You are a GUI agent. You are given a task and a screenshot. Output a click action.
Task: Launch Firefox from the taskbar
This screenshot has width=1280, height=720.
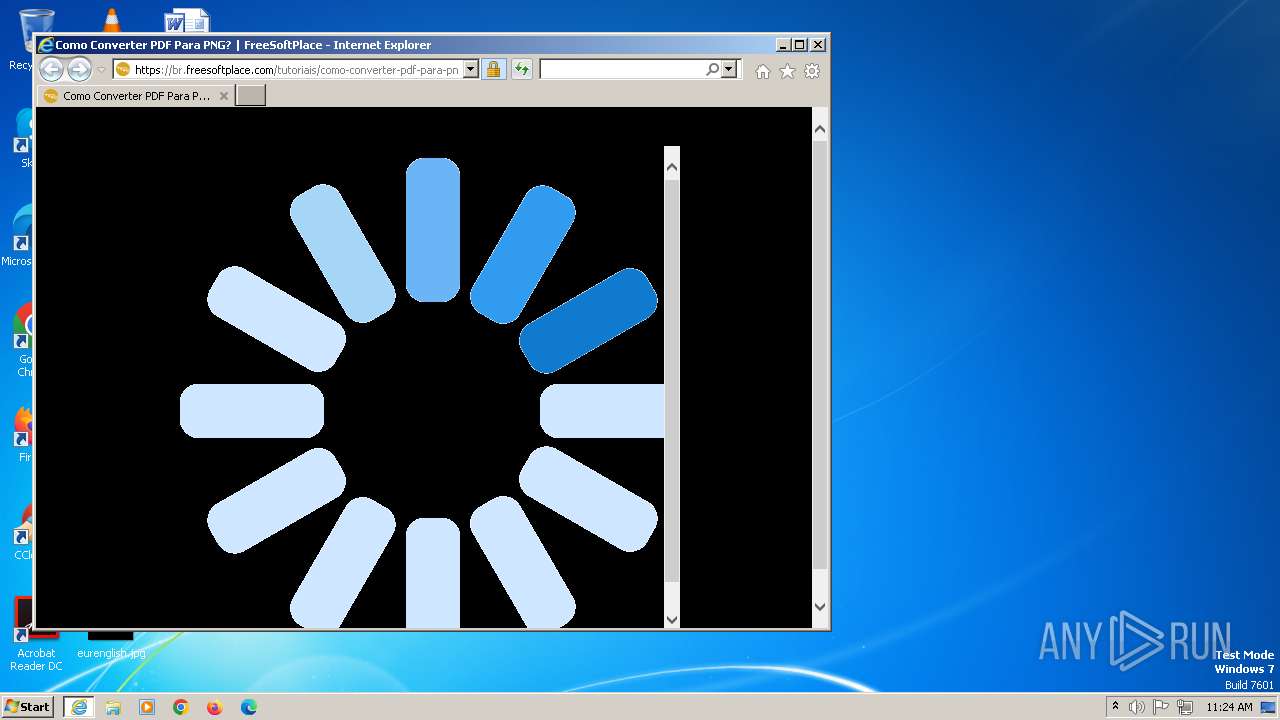click(x=215, y=707)
